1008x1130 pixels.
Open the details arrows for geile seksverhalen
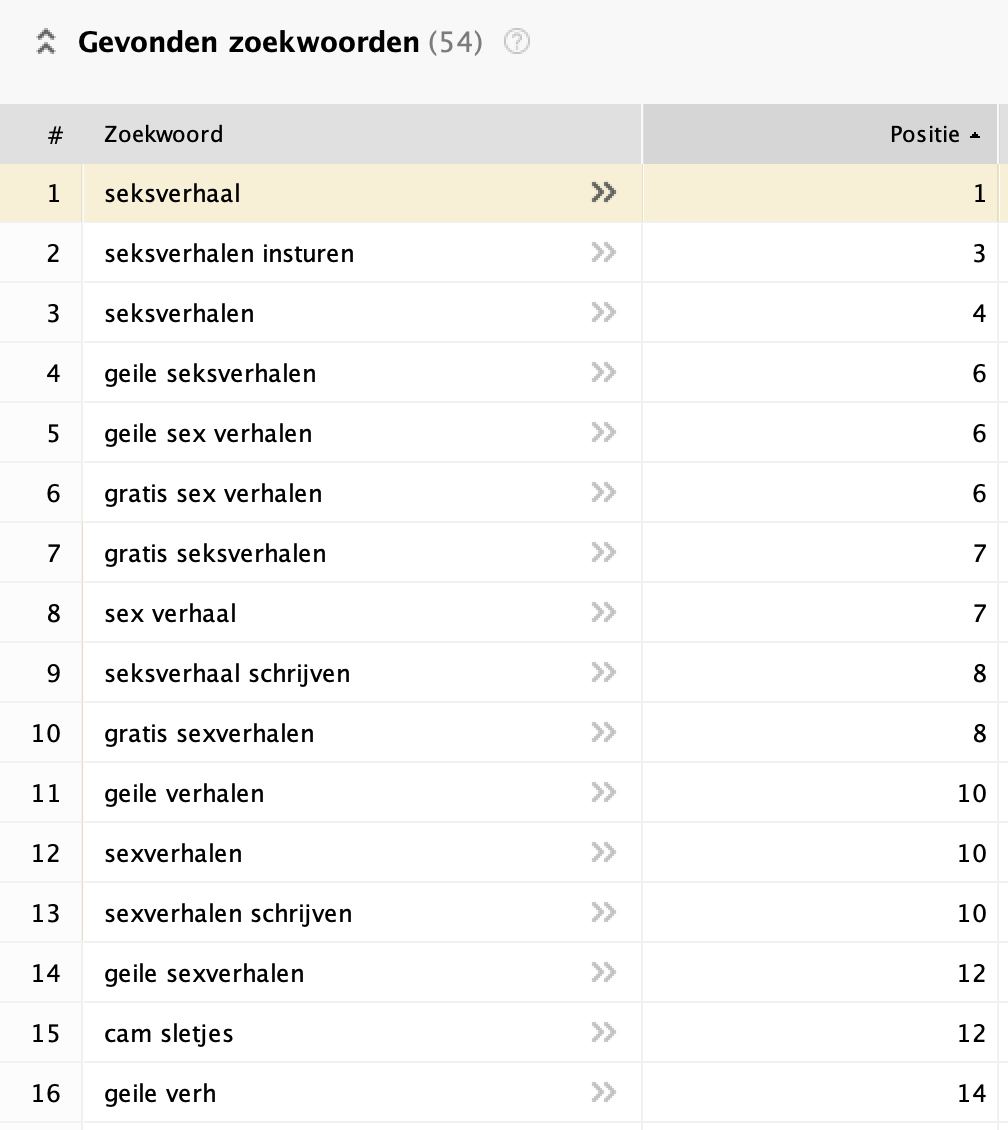click(604, 373)
